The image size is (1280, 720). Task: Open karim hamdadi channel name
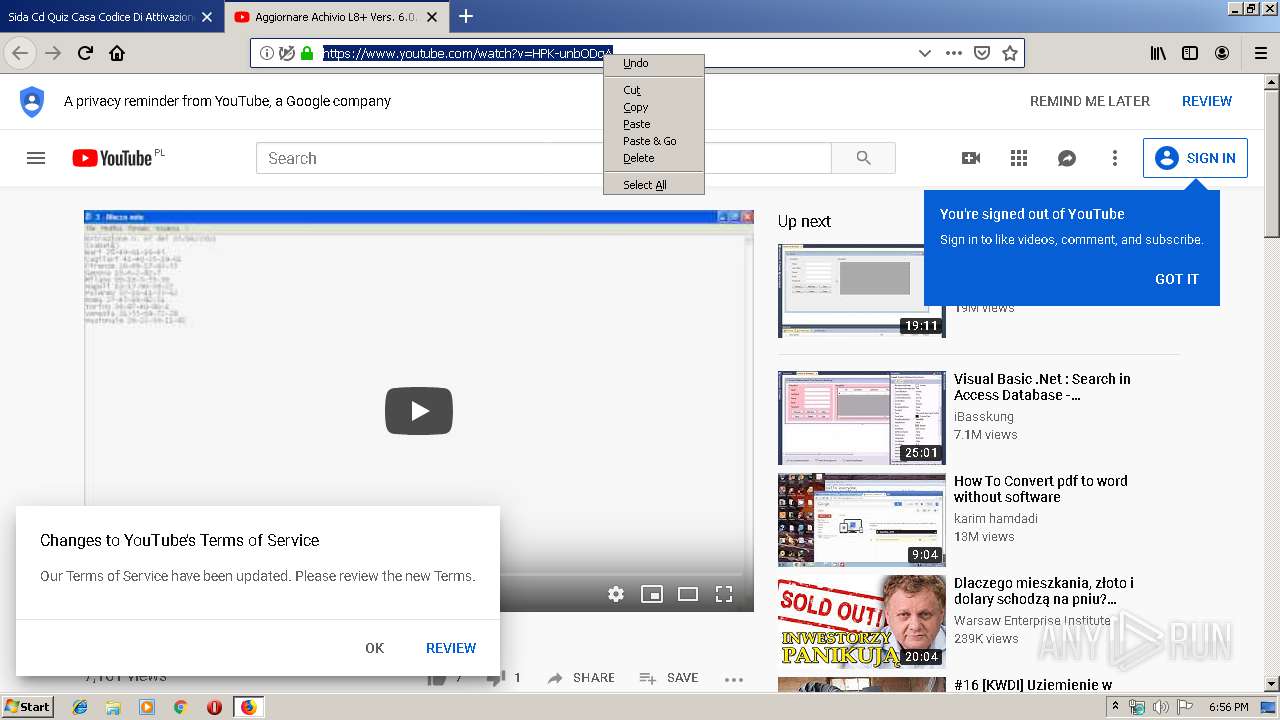click(x=996, y=519)
